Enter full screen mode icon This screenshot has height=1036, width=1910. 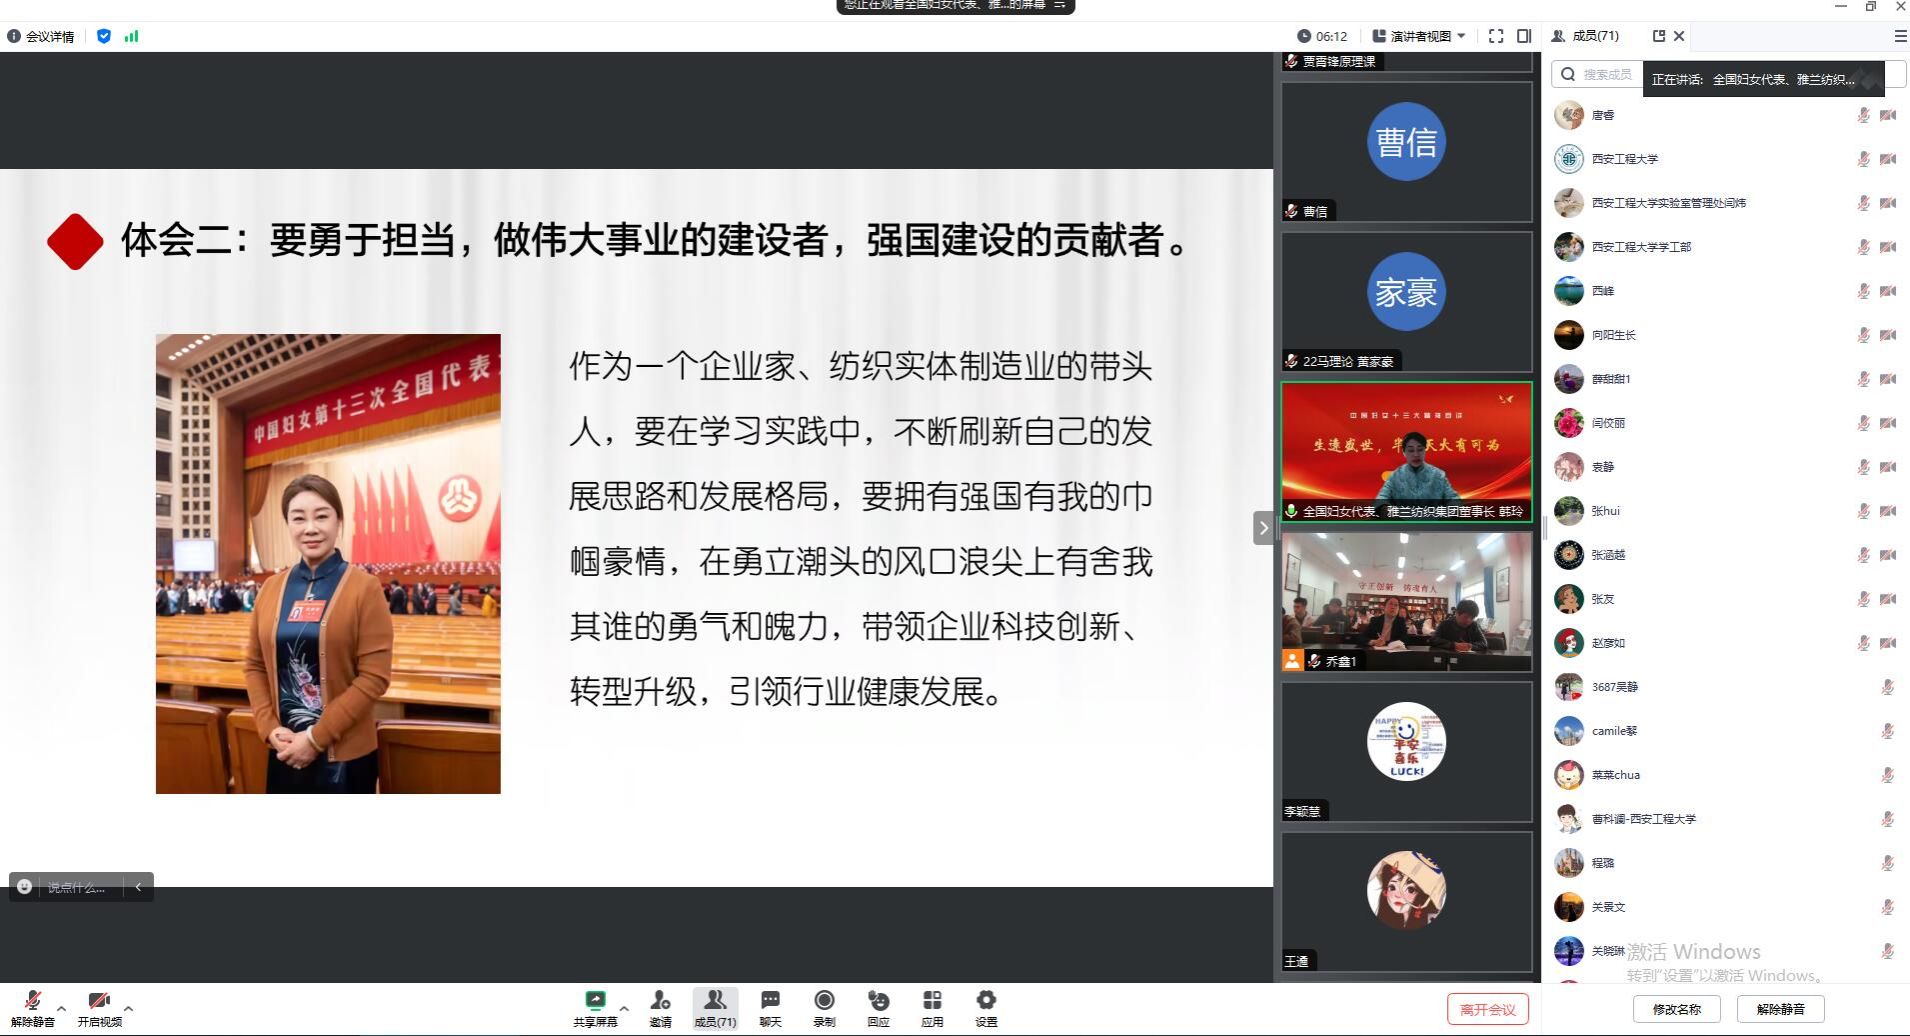point(1496,36)
